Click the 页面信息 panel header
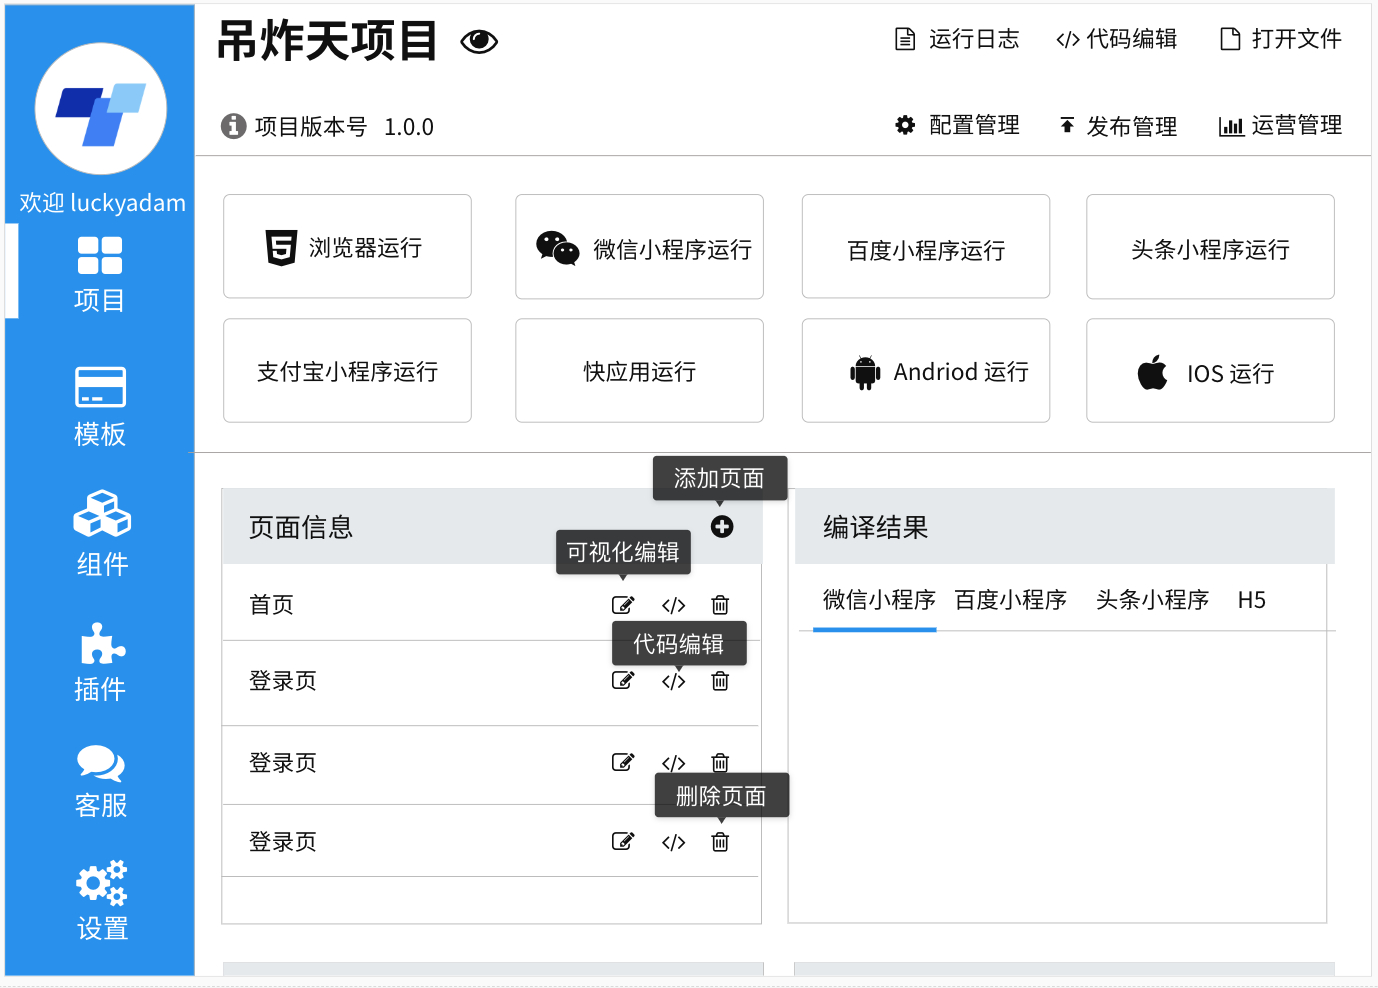 (492, 526)
